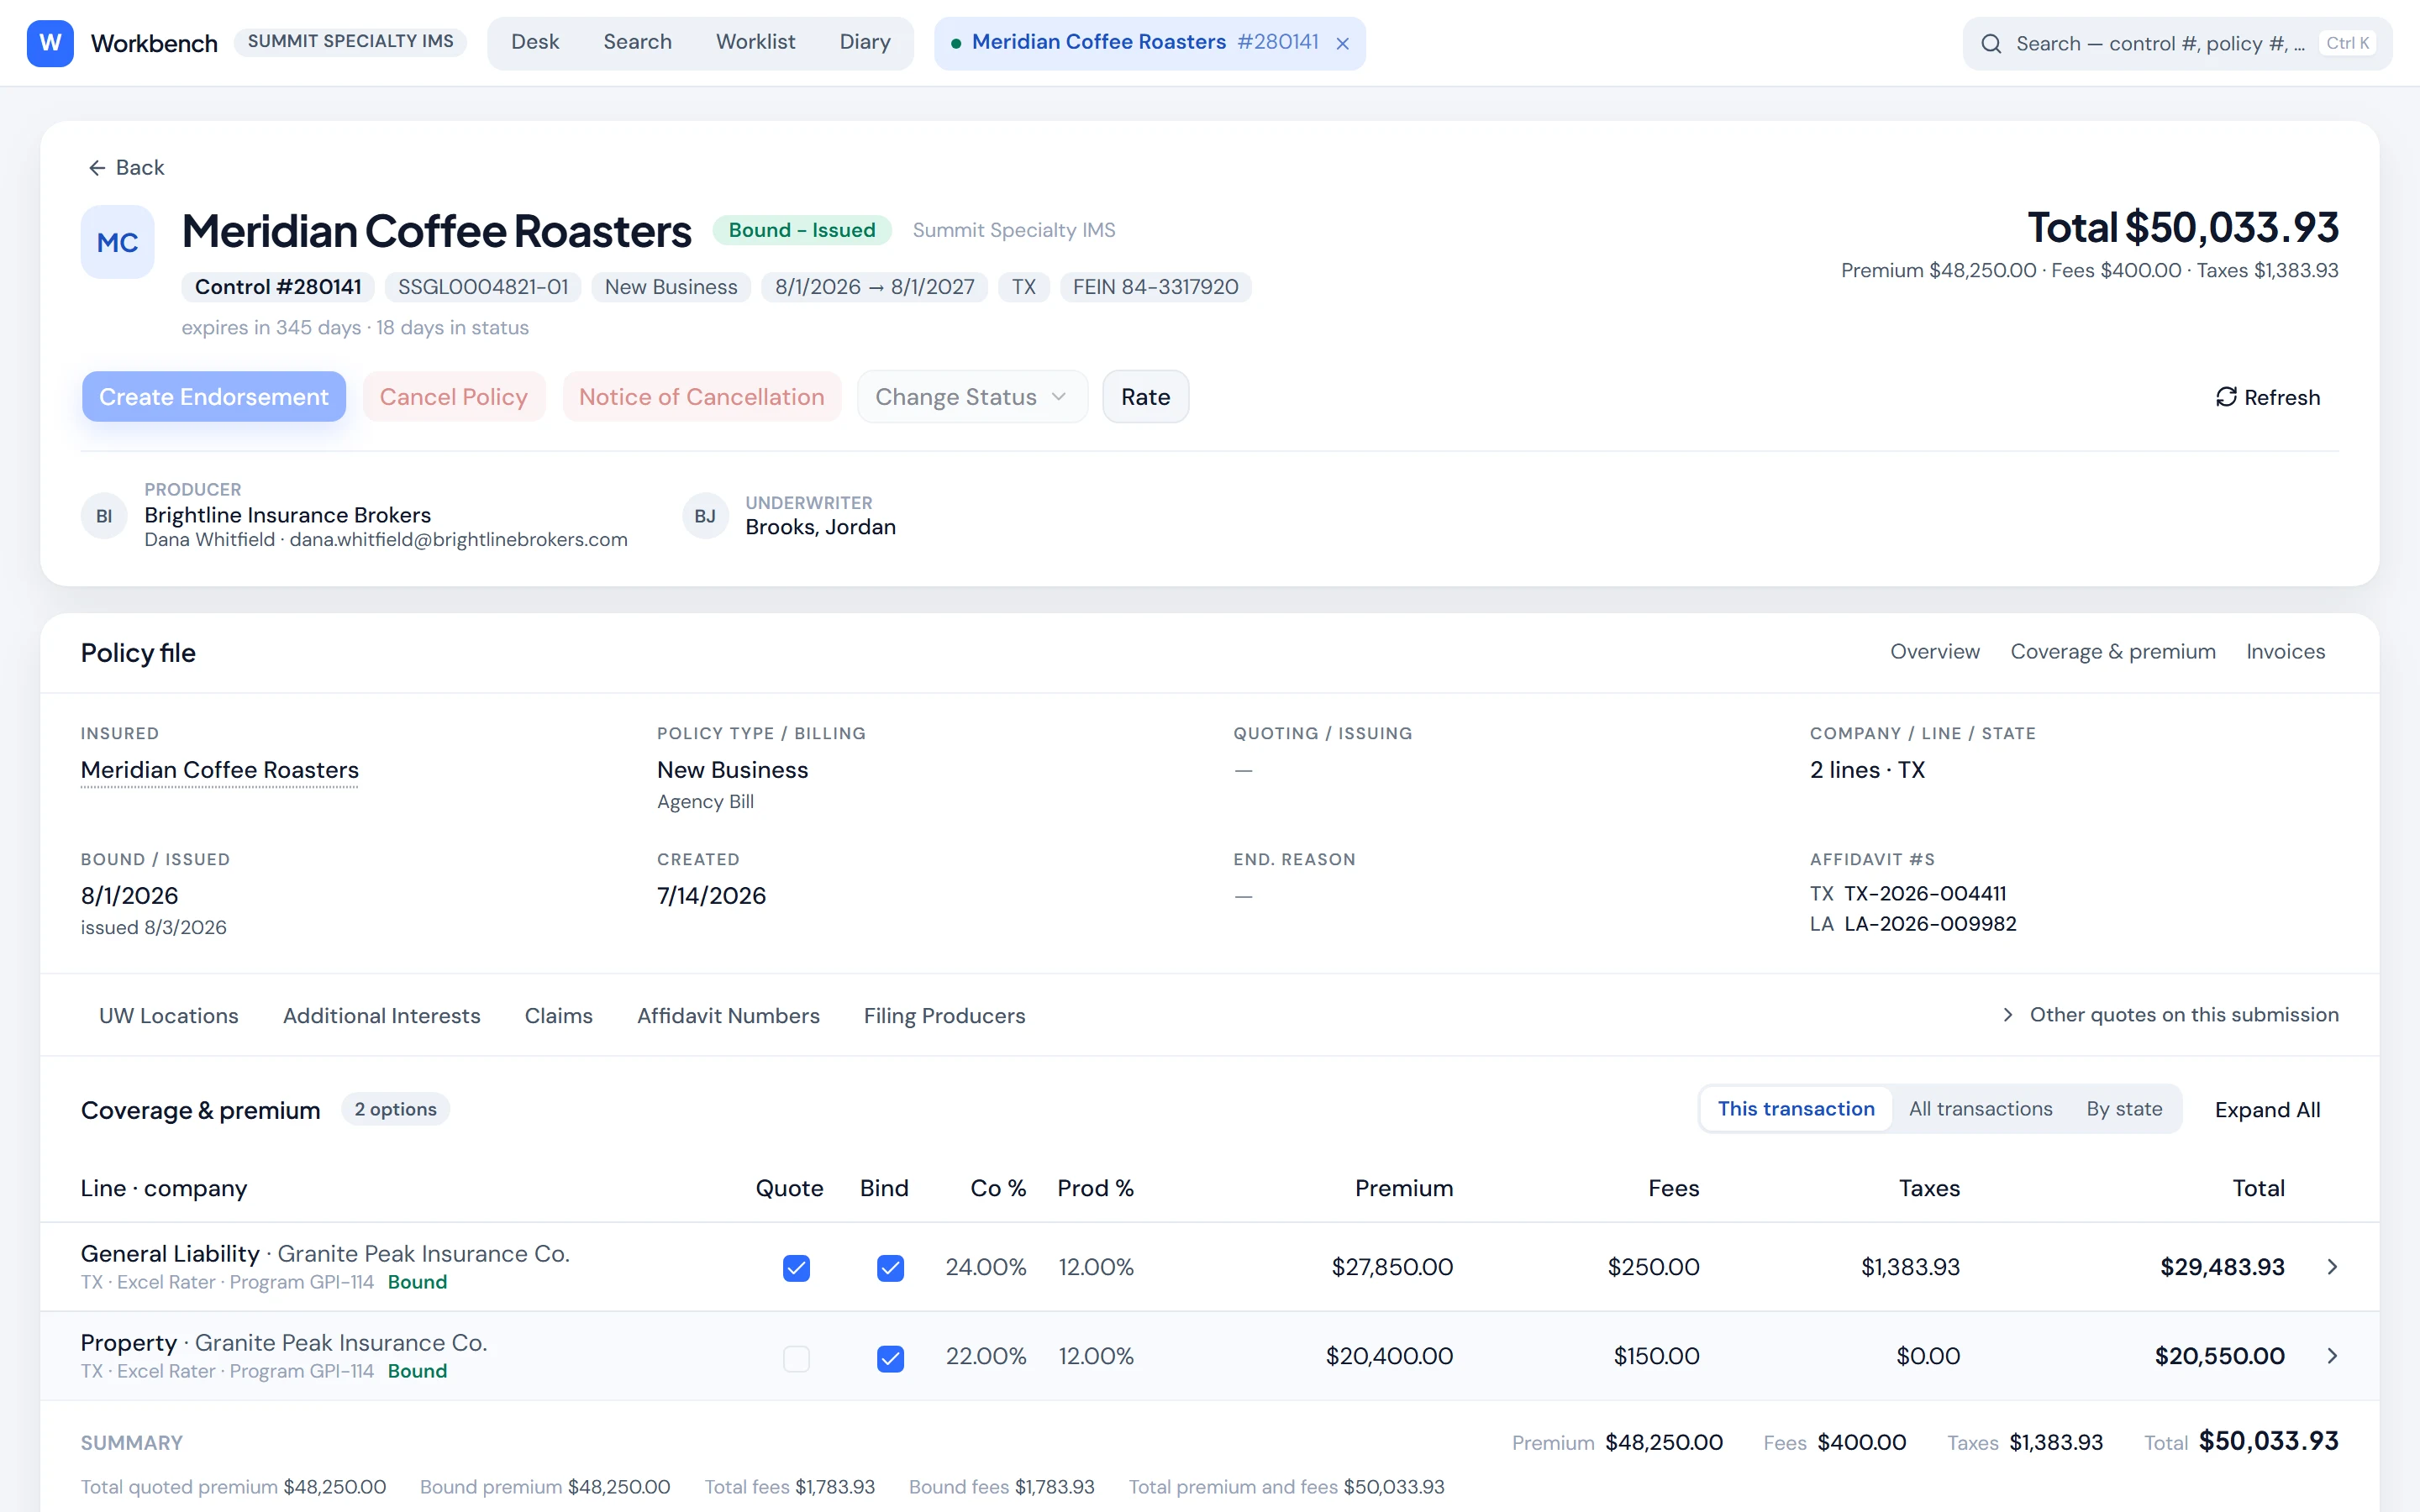Expand the Property row chevron
This screenshot has width=2420, height=1512.
pyautogui.click(x=2332, y=1356)
